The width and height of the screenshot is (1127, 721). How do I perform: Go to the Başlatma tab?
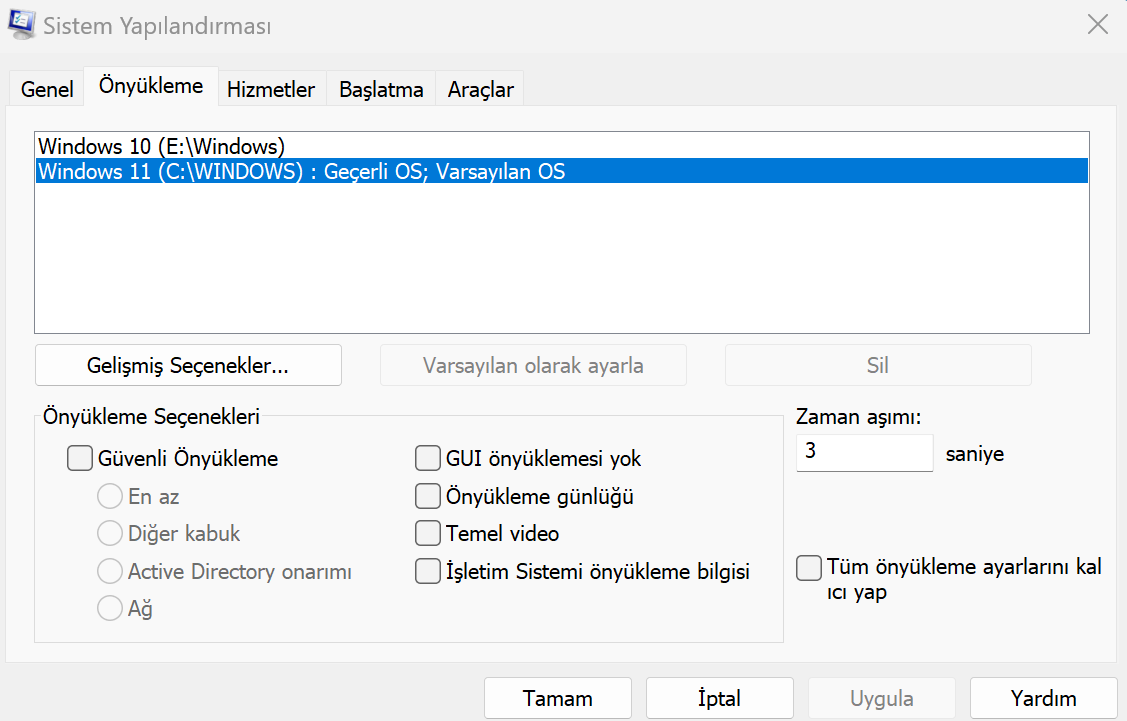381,89
